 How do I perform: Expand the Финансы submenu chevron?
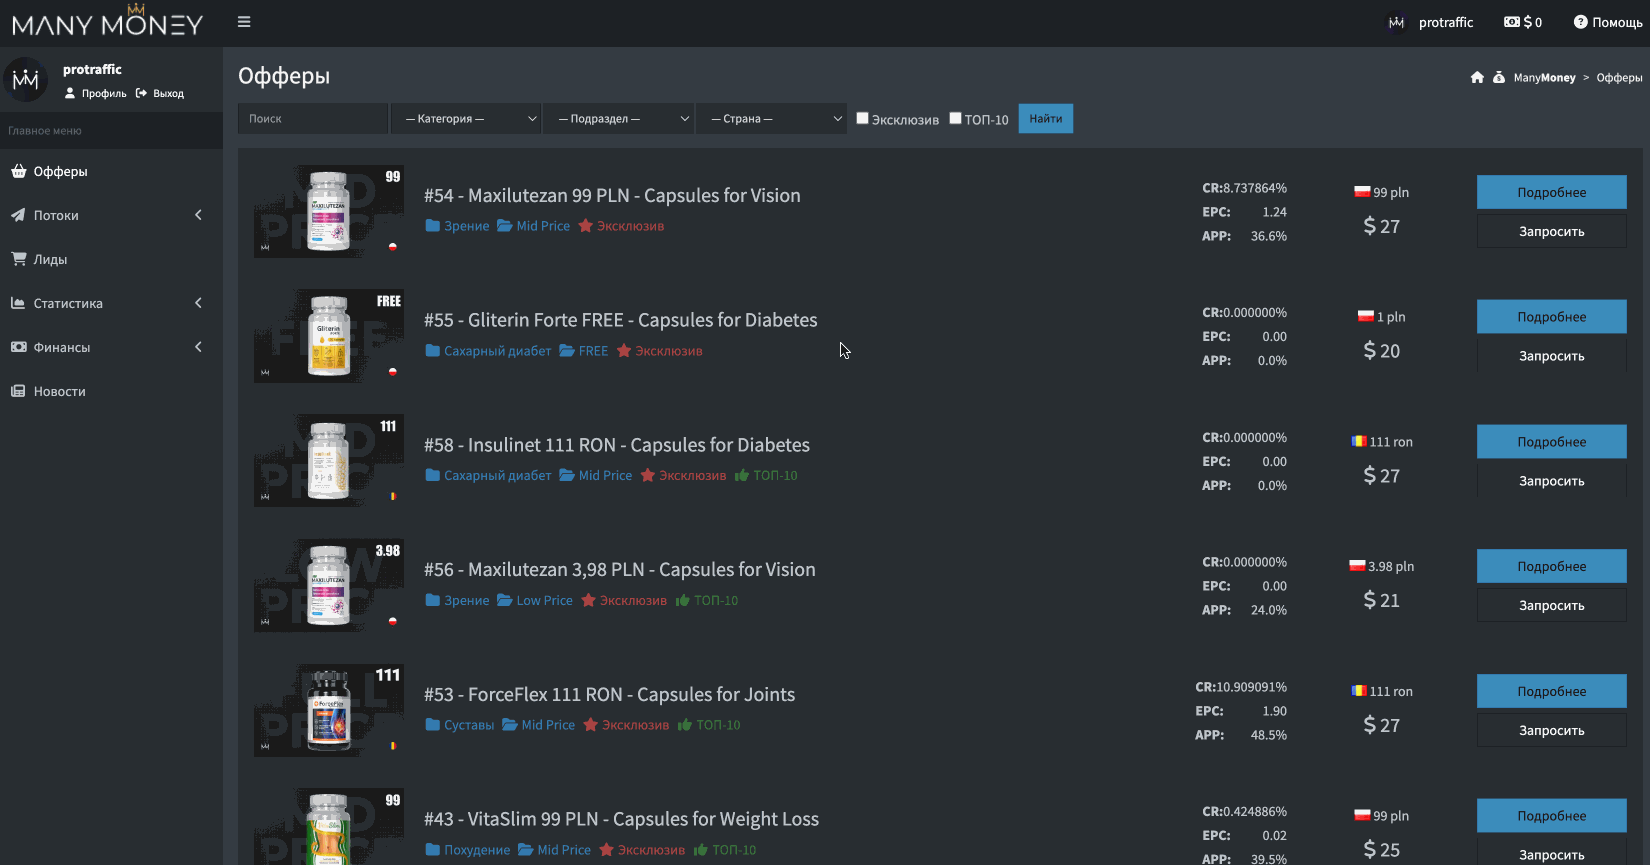(x=198, y=347)
